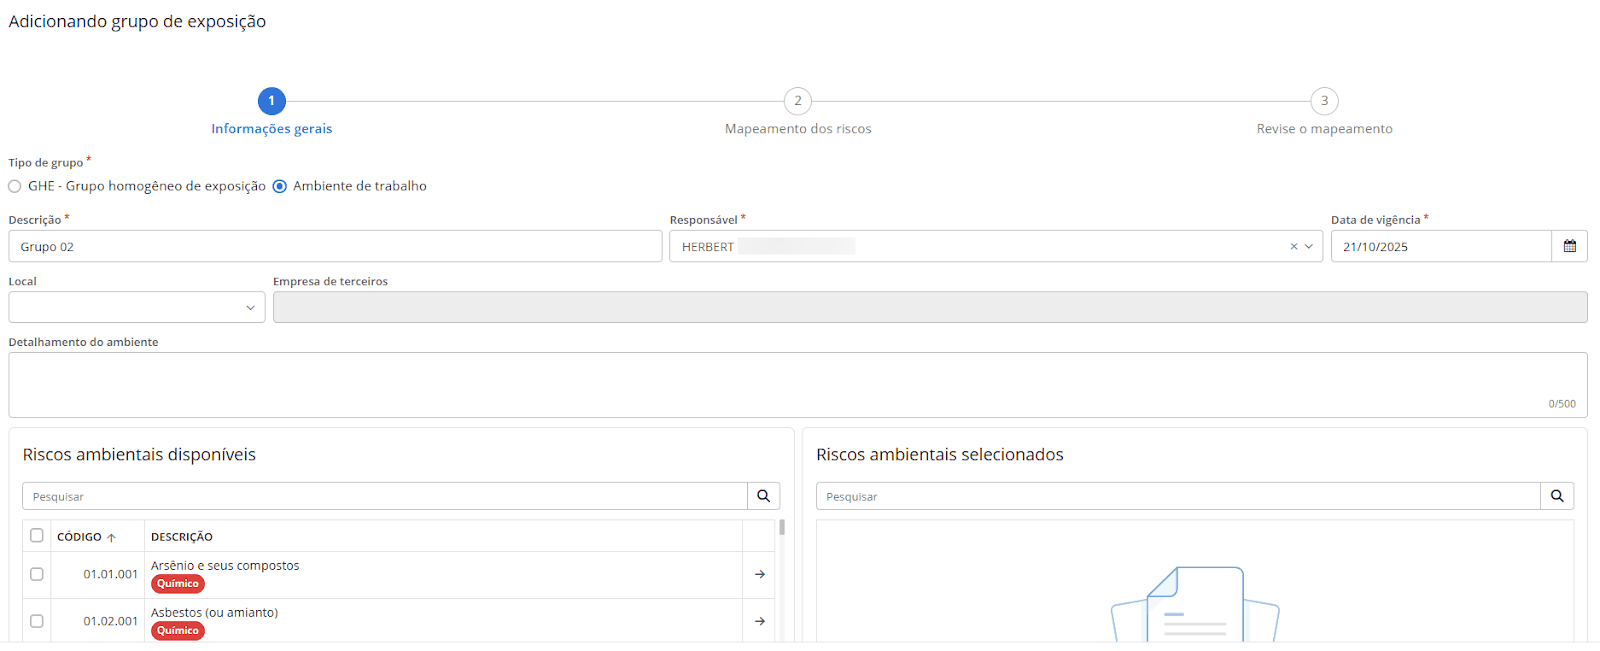The image size is (1600, 651).
Task: Go to step 3 Revise o mapeamento
Action: (1324, 101)
